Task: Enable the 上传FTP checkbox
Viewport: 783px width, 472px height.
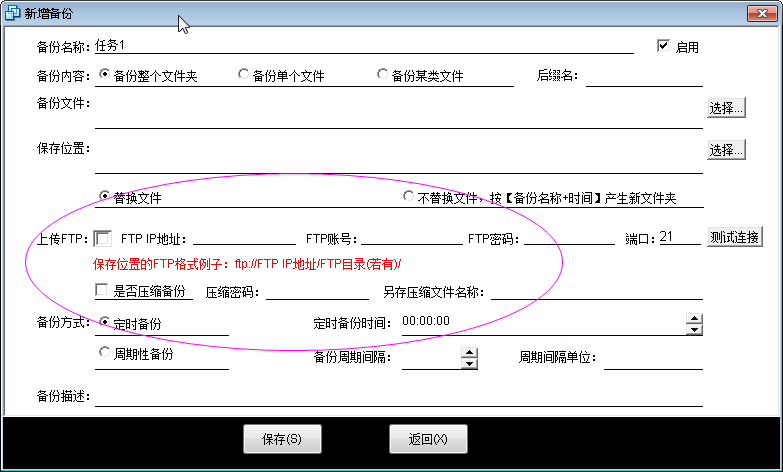Action: [103, 238]
